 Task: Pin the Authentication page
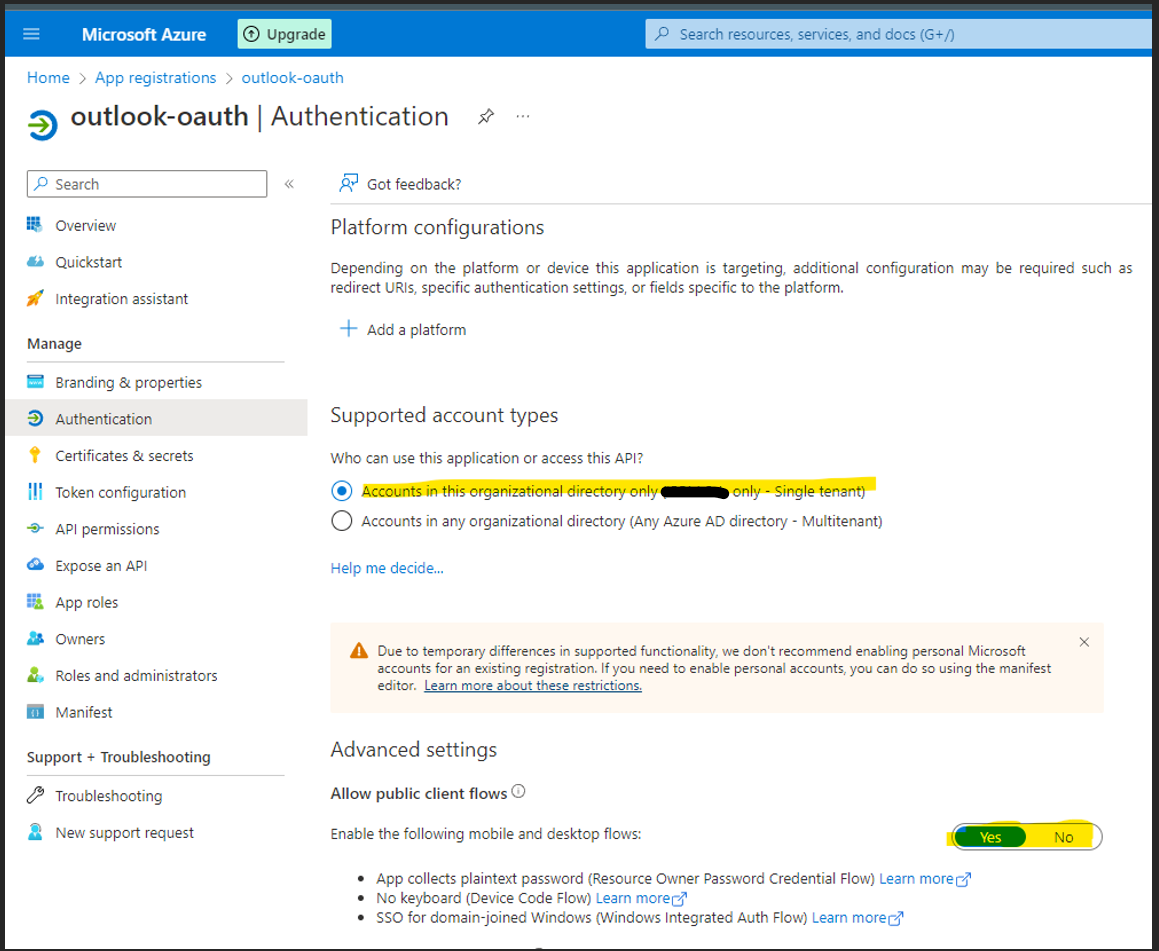[x=486, y=117]
